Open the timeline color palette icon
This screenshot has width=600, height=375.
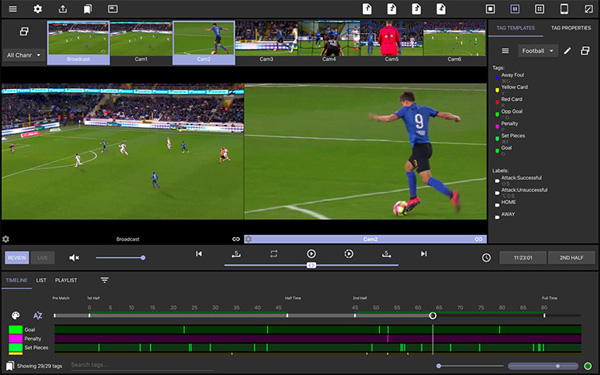[x=15, y=315]
